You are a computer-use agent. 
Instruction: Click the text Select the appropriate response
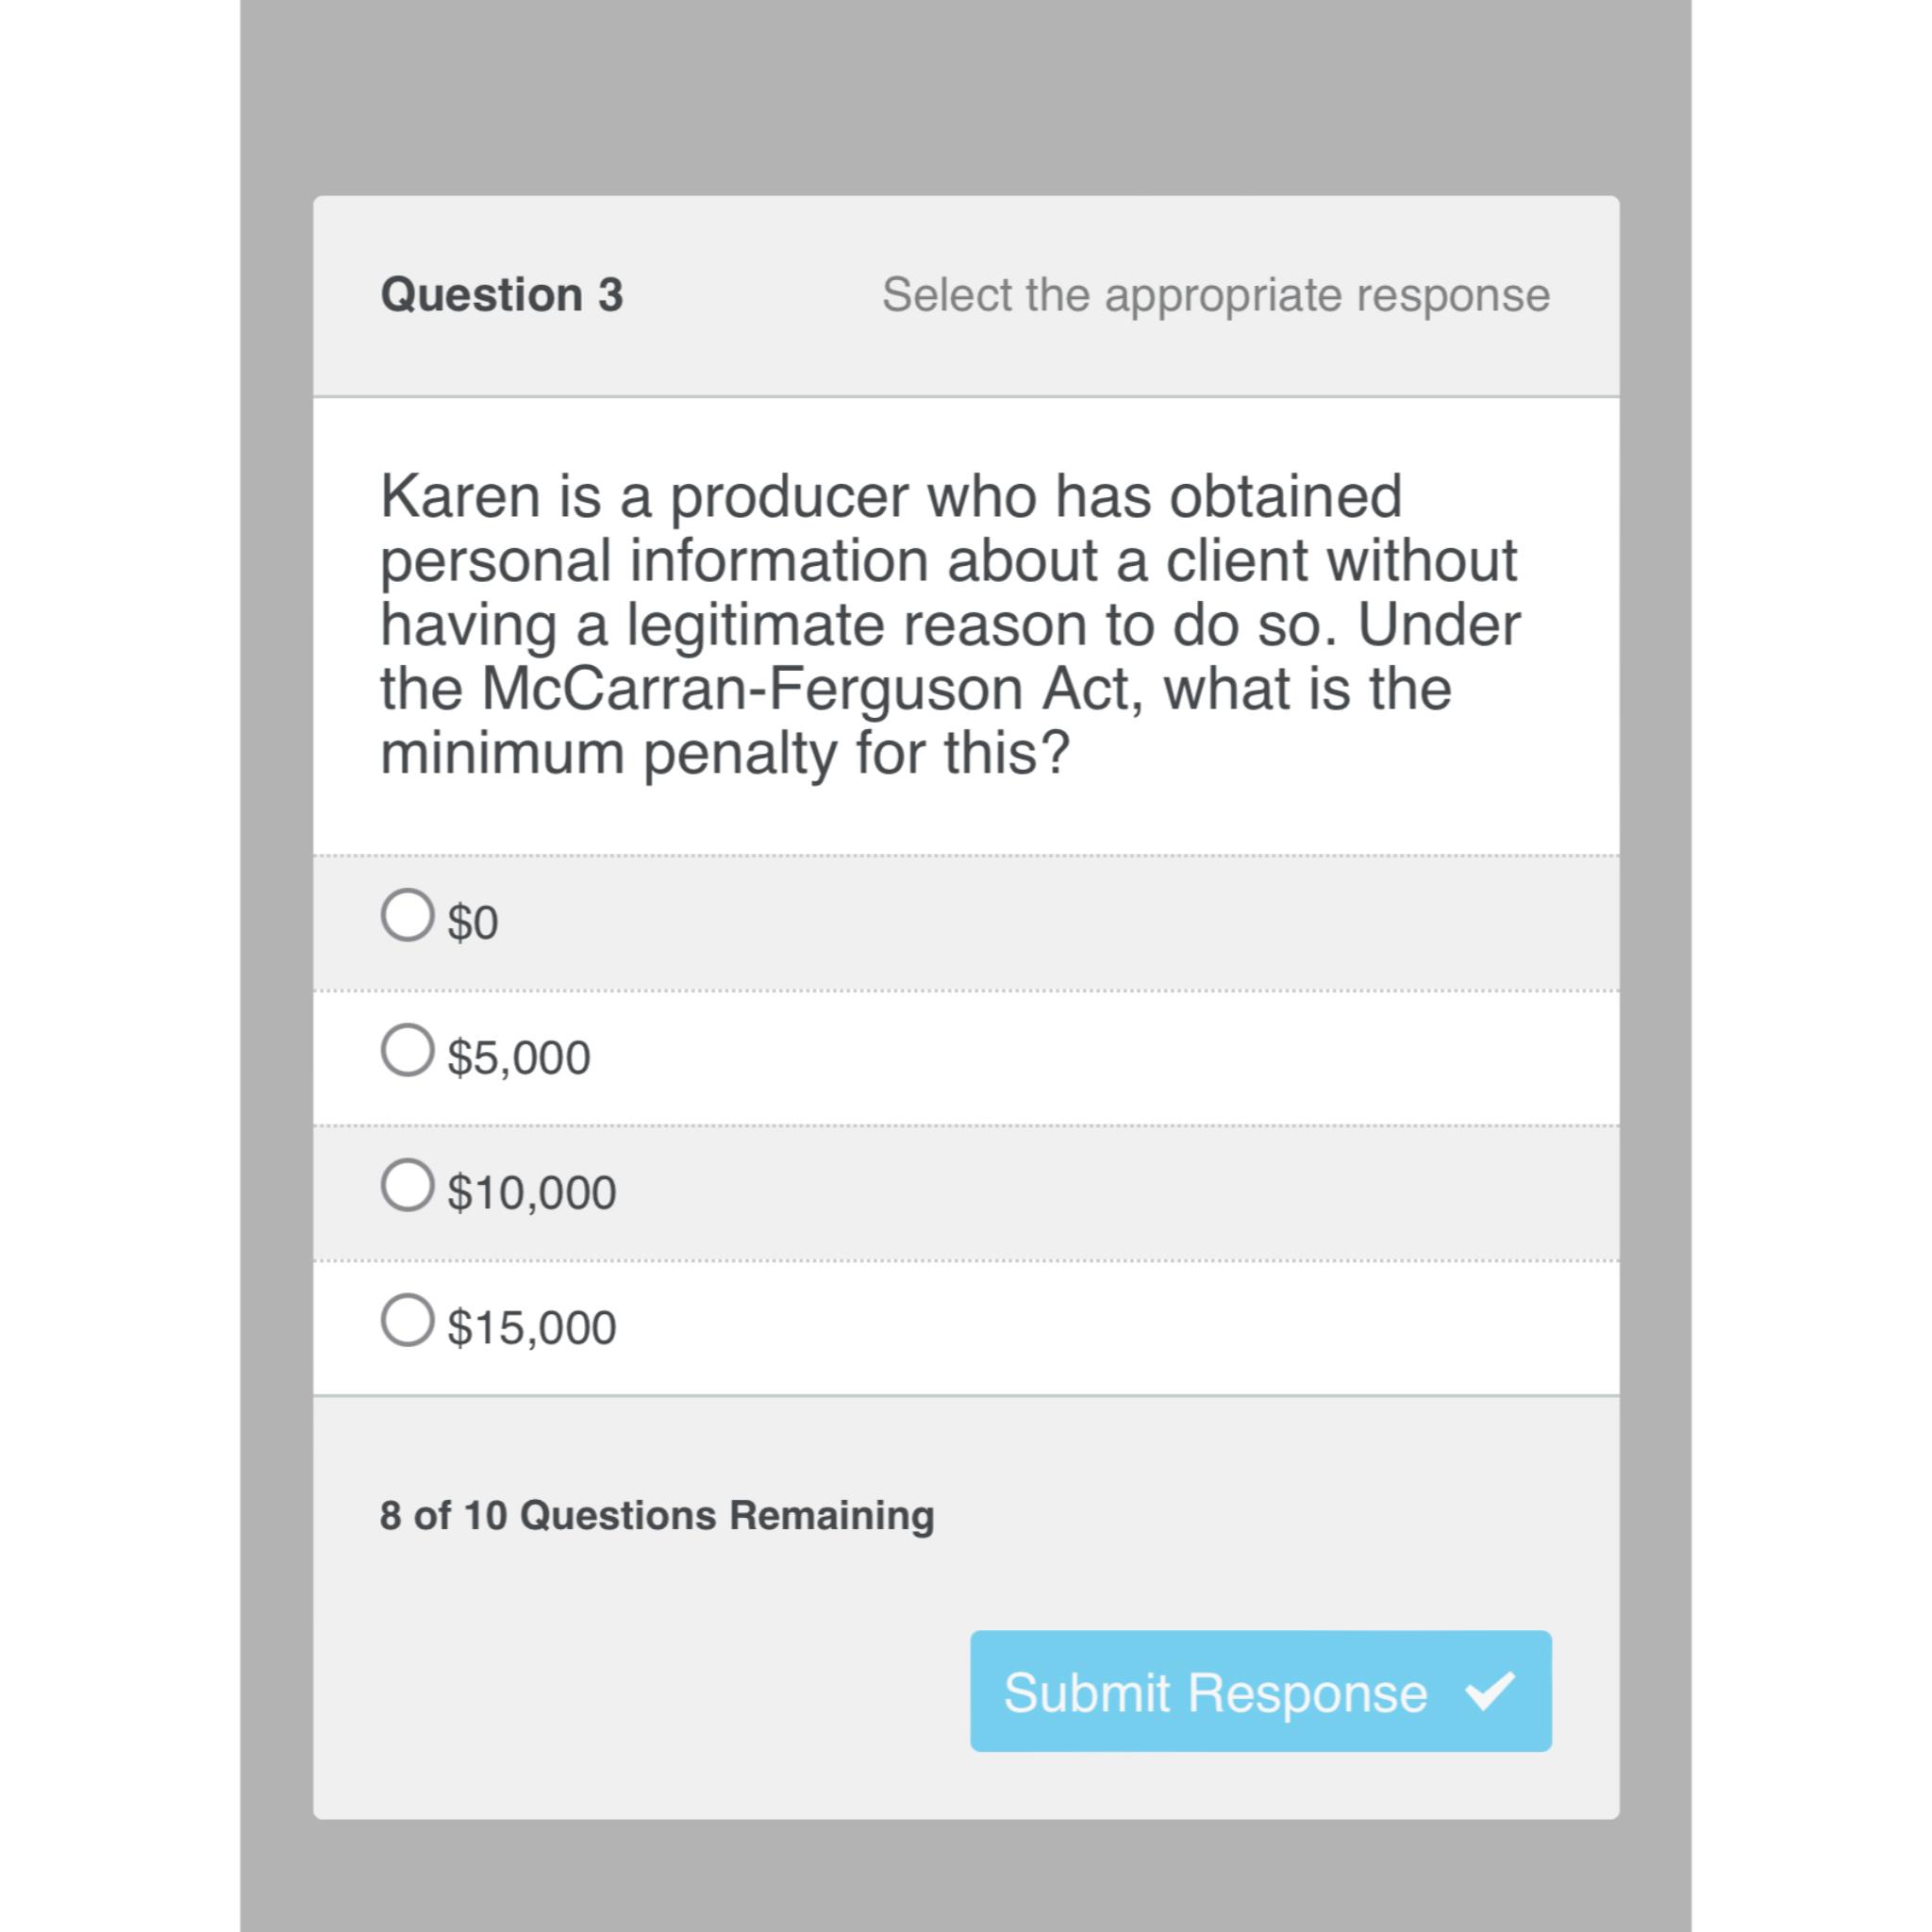1214,294
